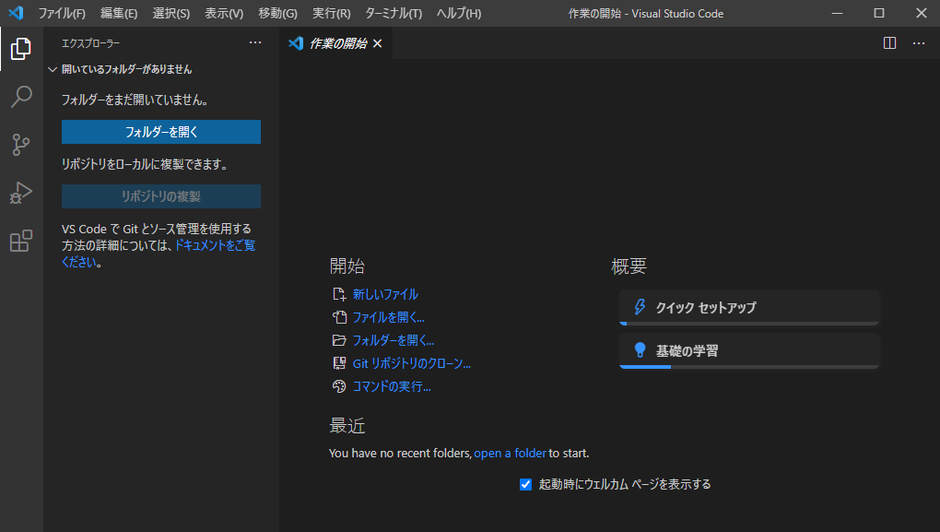Open the 選択(S) menu
The image size is (940, 532).
[171, 13]
